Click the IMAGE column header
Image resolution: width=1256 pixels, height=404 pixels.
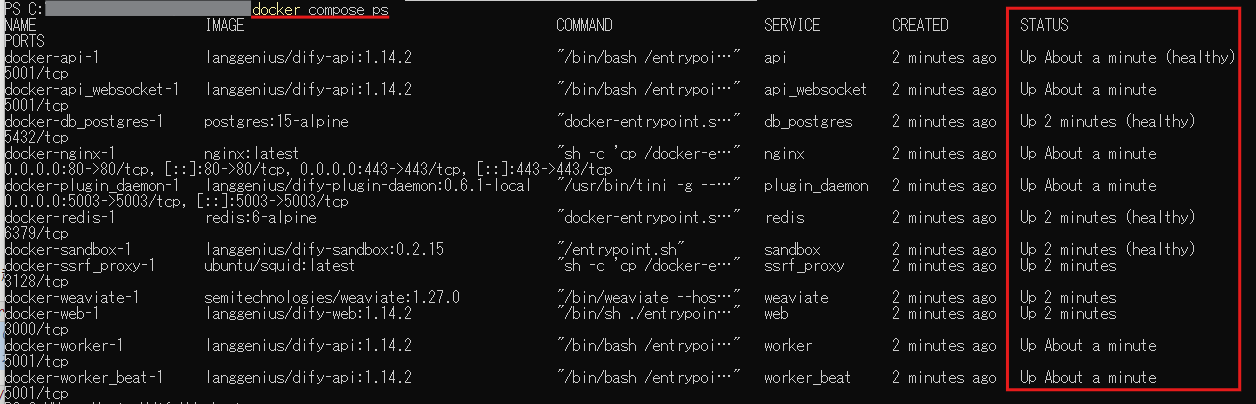point(224,25)
